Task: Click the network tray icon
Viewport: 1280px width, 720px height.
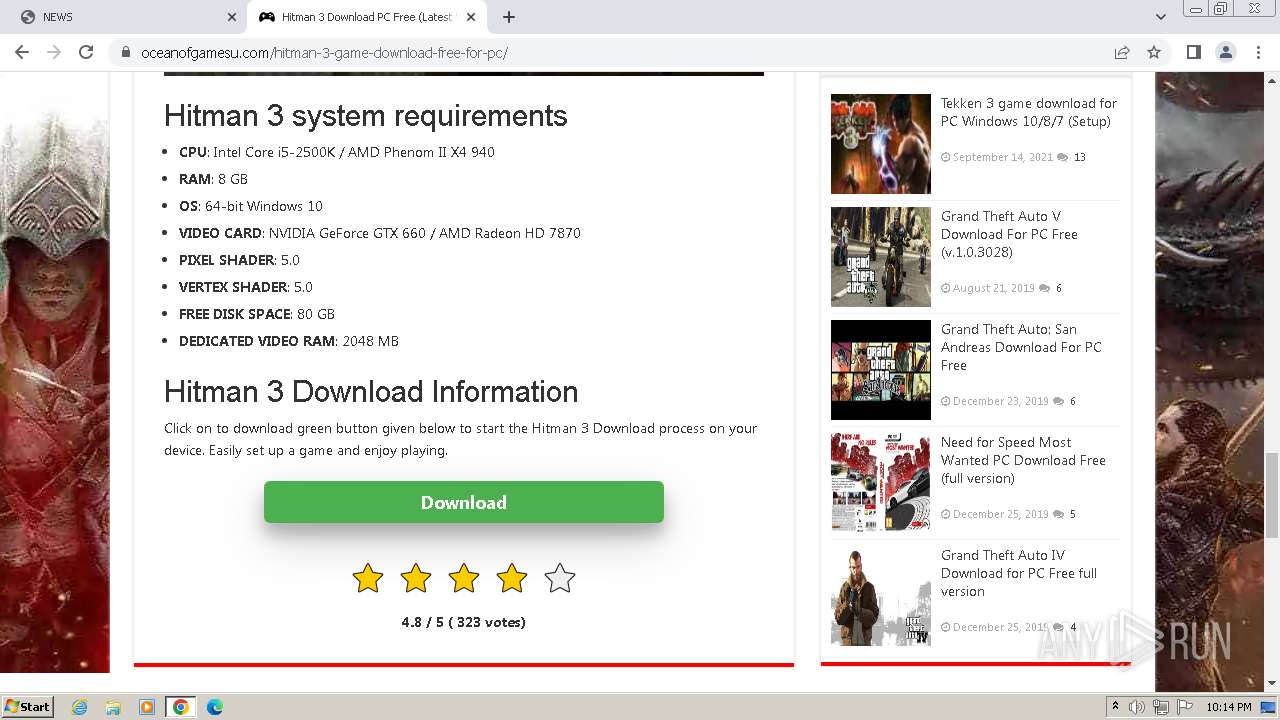Action: pos(1161,707)
